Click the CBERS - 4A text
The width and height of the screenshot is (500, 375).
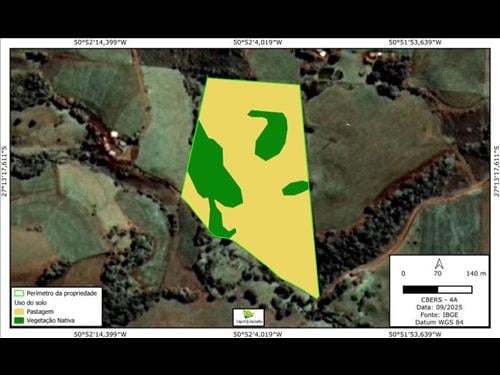439,300
